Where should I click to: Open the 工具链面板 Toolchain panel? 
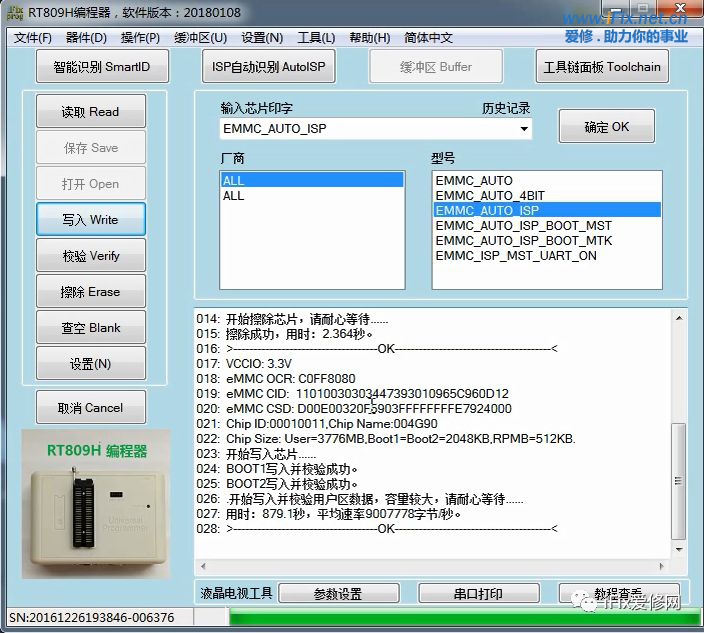(x=602, y=66)
